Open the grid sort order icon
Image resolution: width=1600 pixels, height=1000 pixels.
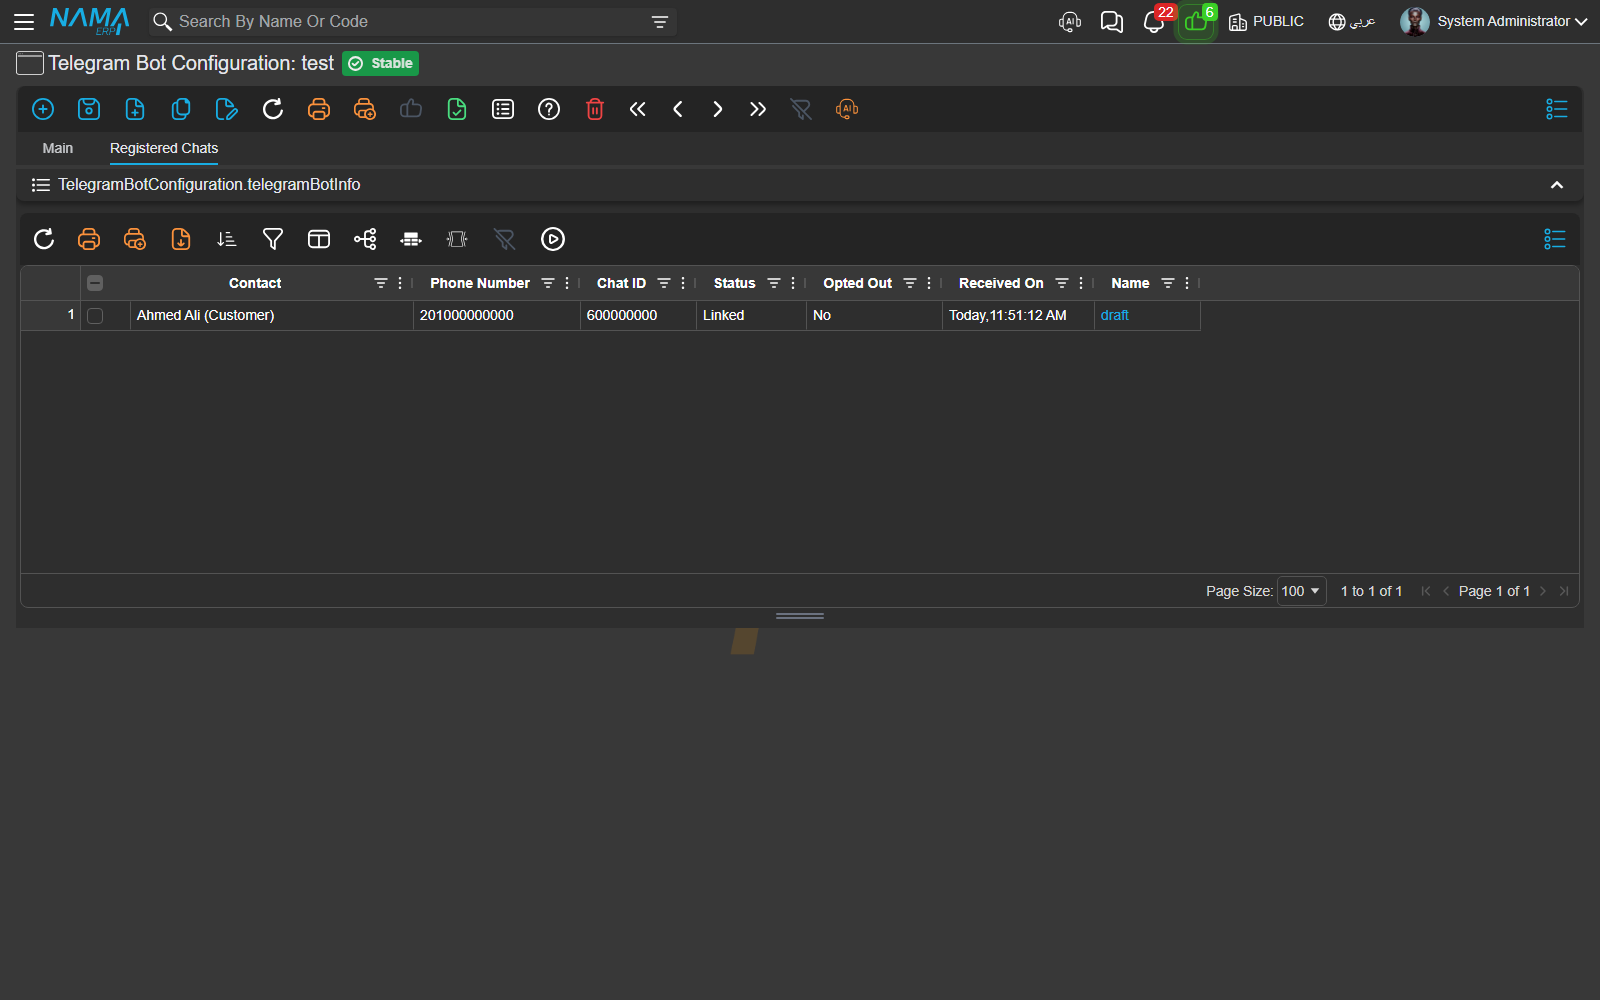pos(227,239)
